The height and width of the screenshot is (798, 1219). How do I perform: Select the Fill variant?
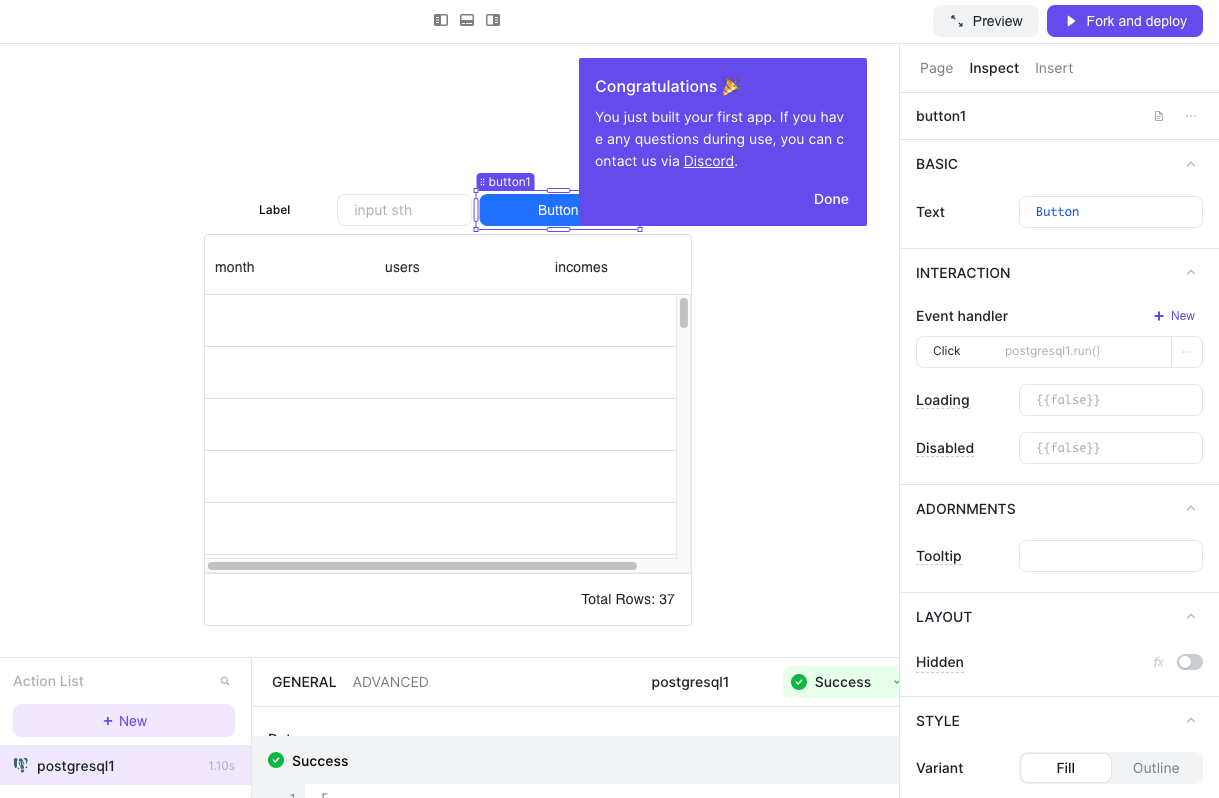click(x=1066, y=768)
